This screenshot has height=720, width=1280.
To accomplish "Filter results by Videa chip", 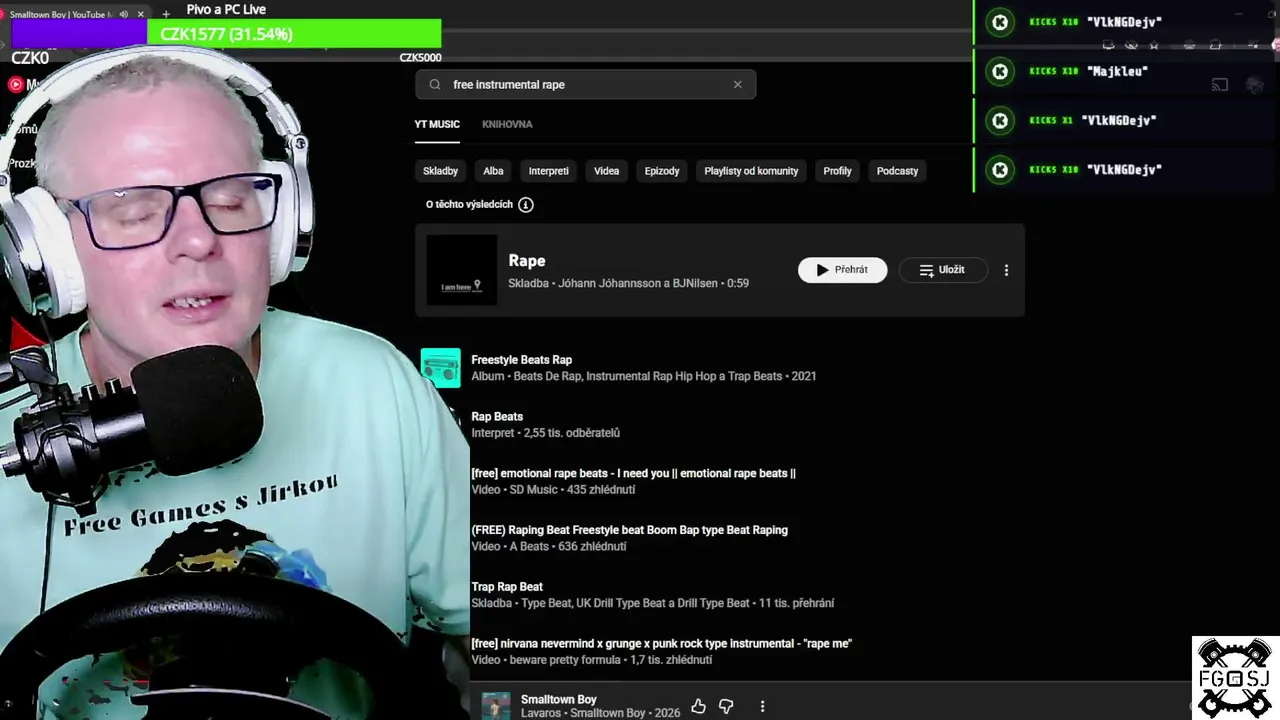I will point(606,171).
